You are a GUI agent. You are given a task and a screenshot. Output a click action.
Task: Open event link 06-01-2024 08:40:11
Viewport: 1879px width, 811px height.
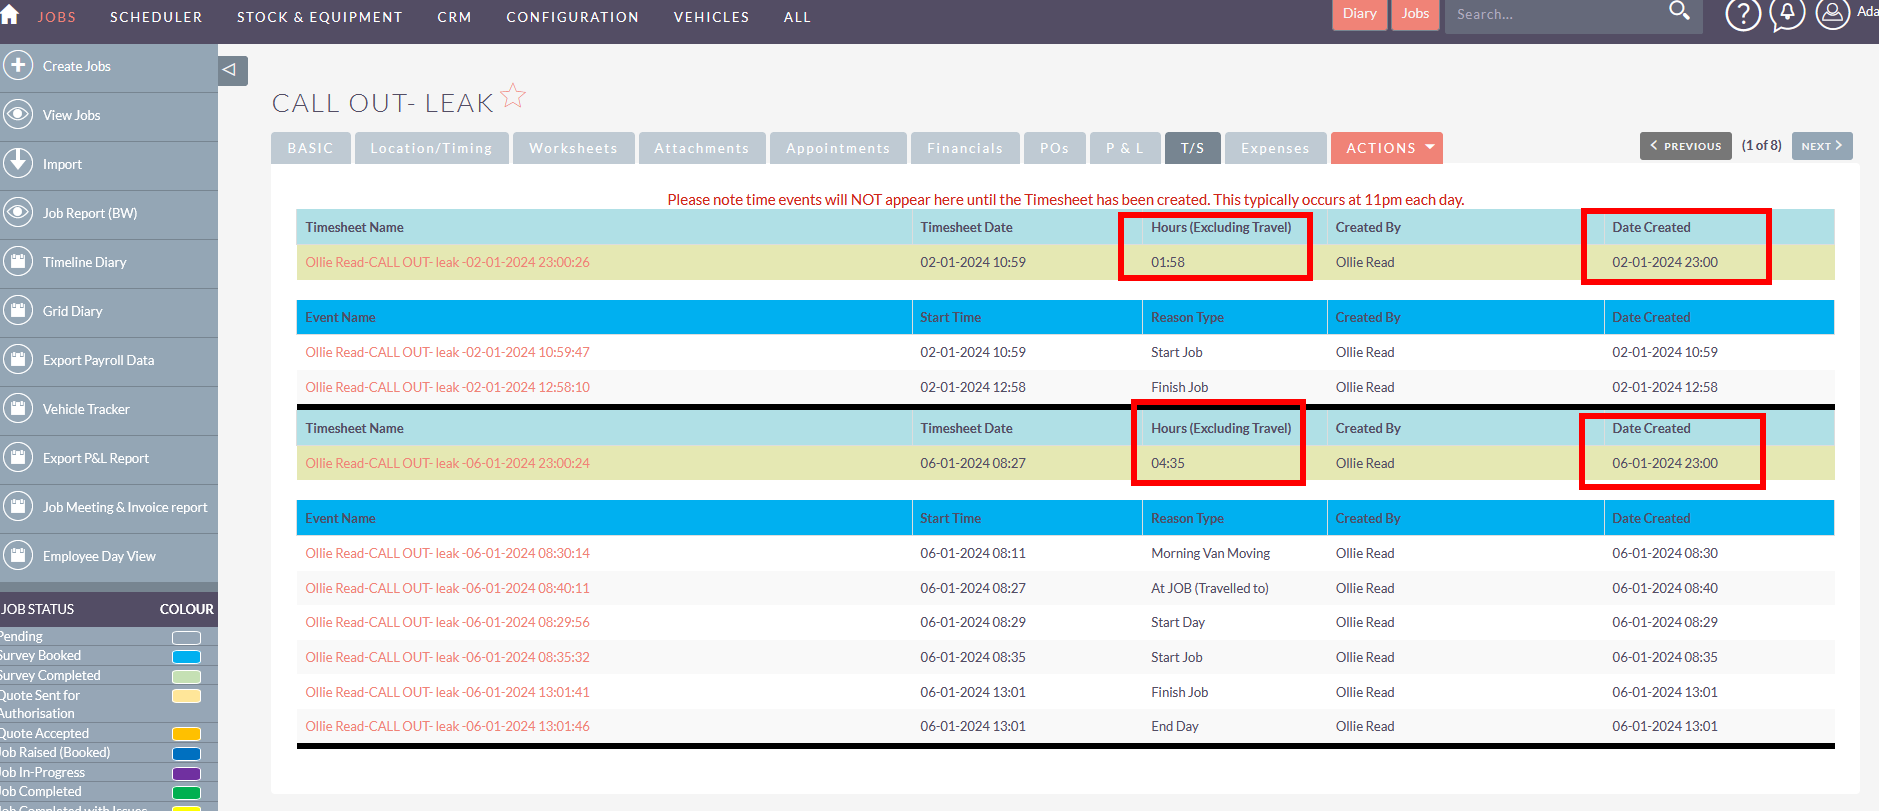click(448, 588)
